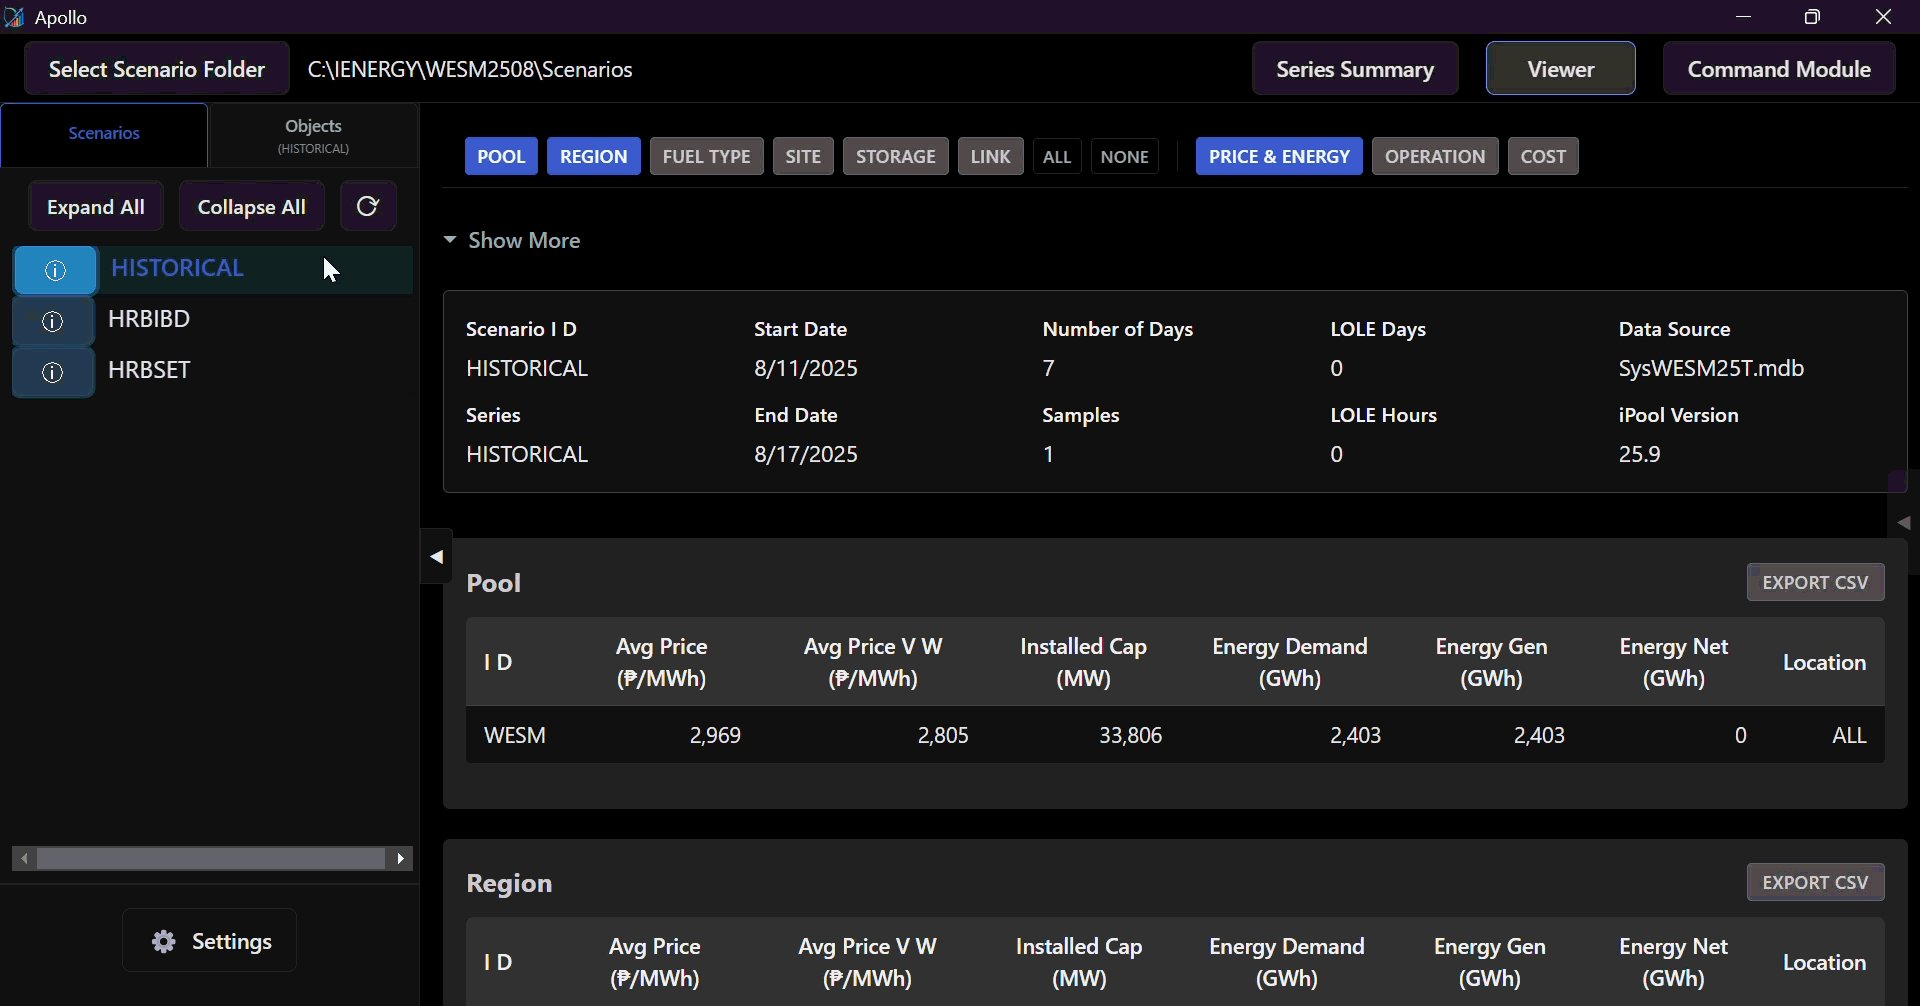Click the right-edge panel collapse arrow
This screenshot has width=1920, height=1006.
(x=1903, y=523)
